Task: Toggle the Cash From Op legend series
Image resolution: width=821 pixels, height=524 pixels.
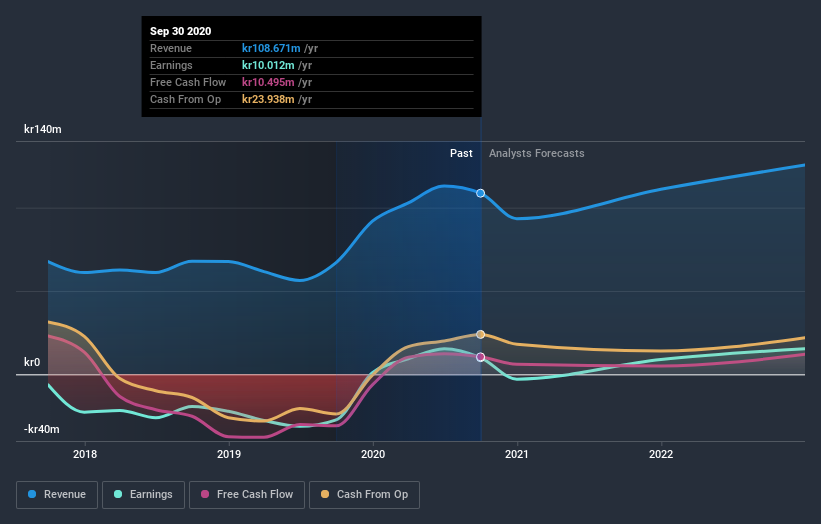Action: tap(364, 495)
